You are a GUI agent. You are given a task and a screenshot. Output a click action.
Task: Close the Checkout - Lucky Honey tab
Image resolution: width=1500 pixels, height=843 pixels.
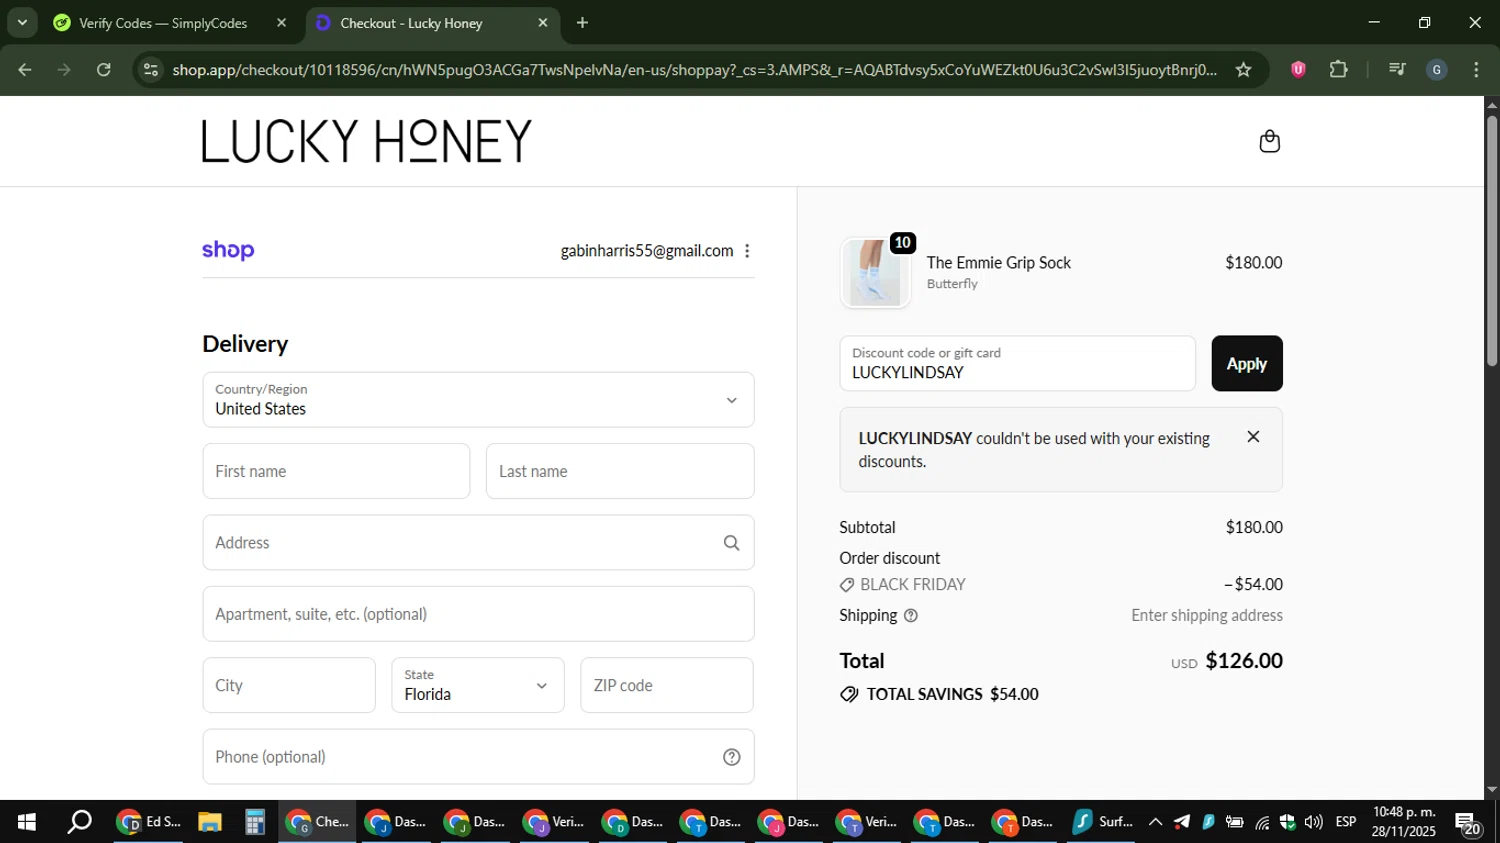pos(543,22)
